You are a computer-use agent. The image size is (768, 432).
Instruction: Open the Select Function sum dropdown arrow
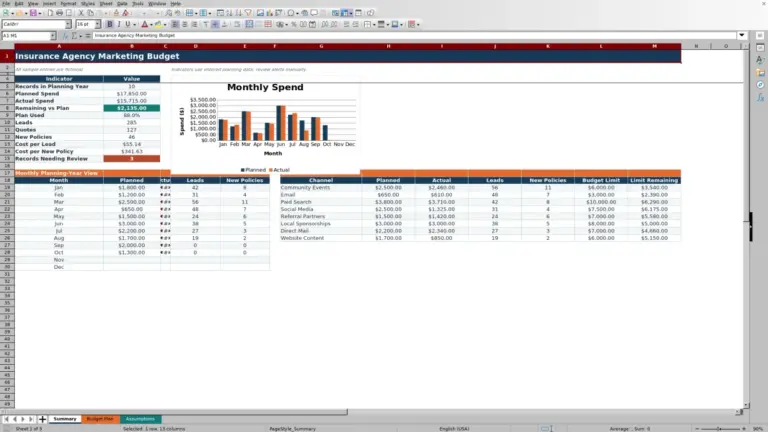[x=80, y=36]
